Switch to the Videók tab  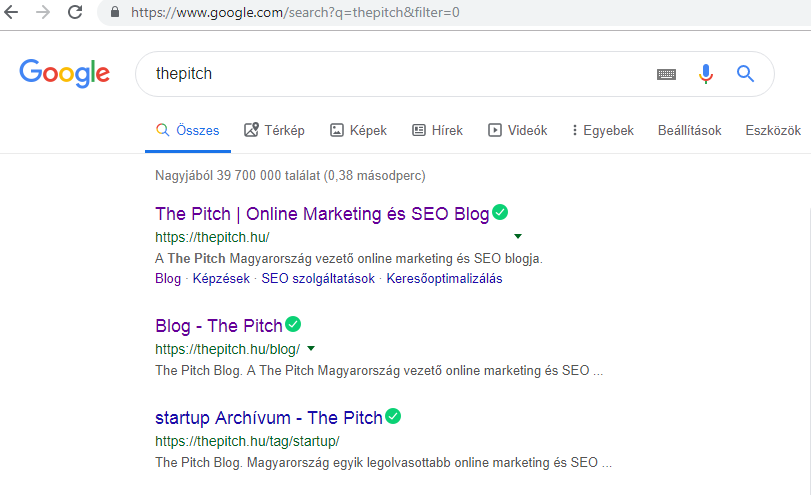[x=517, y=130]
